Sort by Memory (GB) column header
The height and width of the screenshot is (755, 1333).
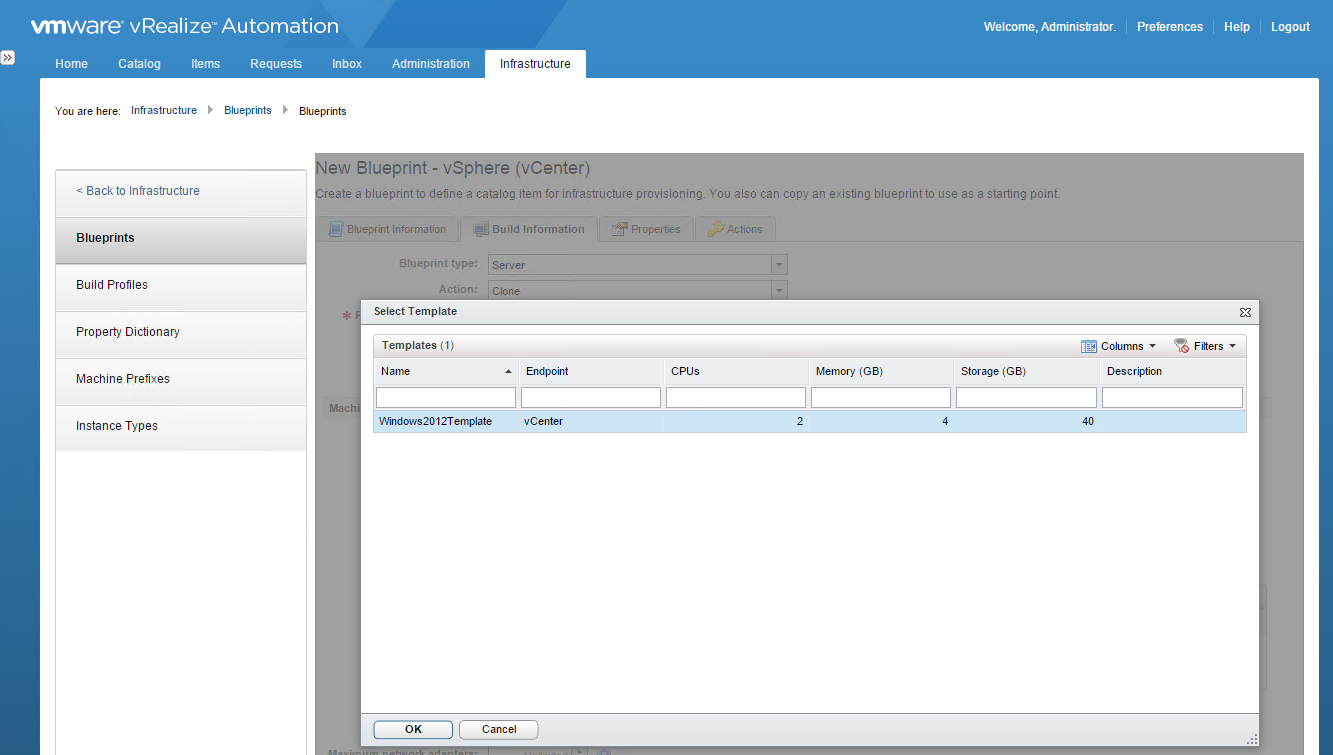881,371
